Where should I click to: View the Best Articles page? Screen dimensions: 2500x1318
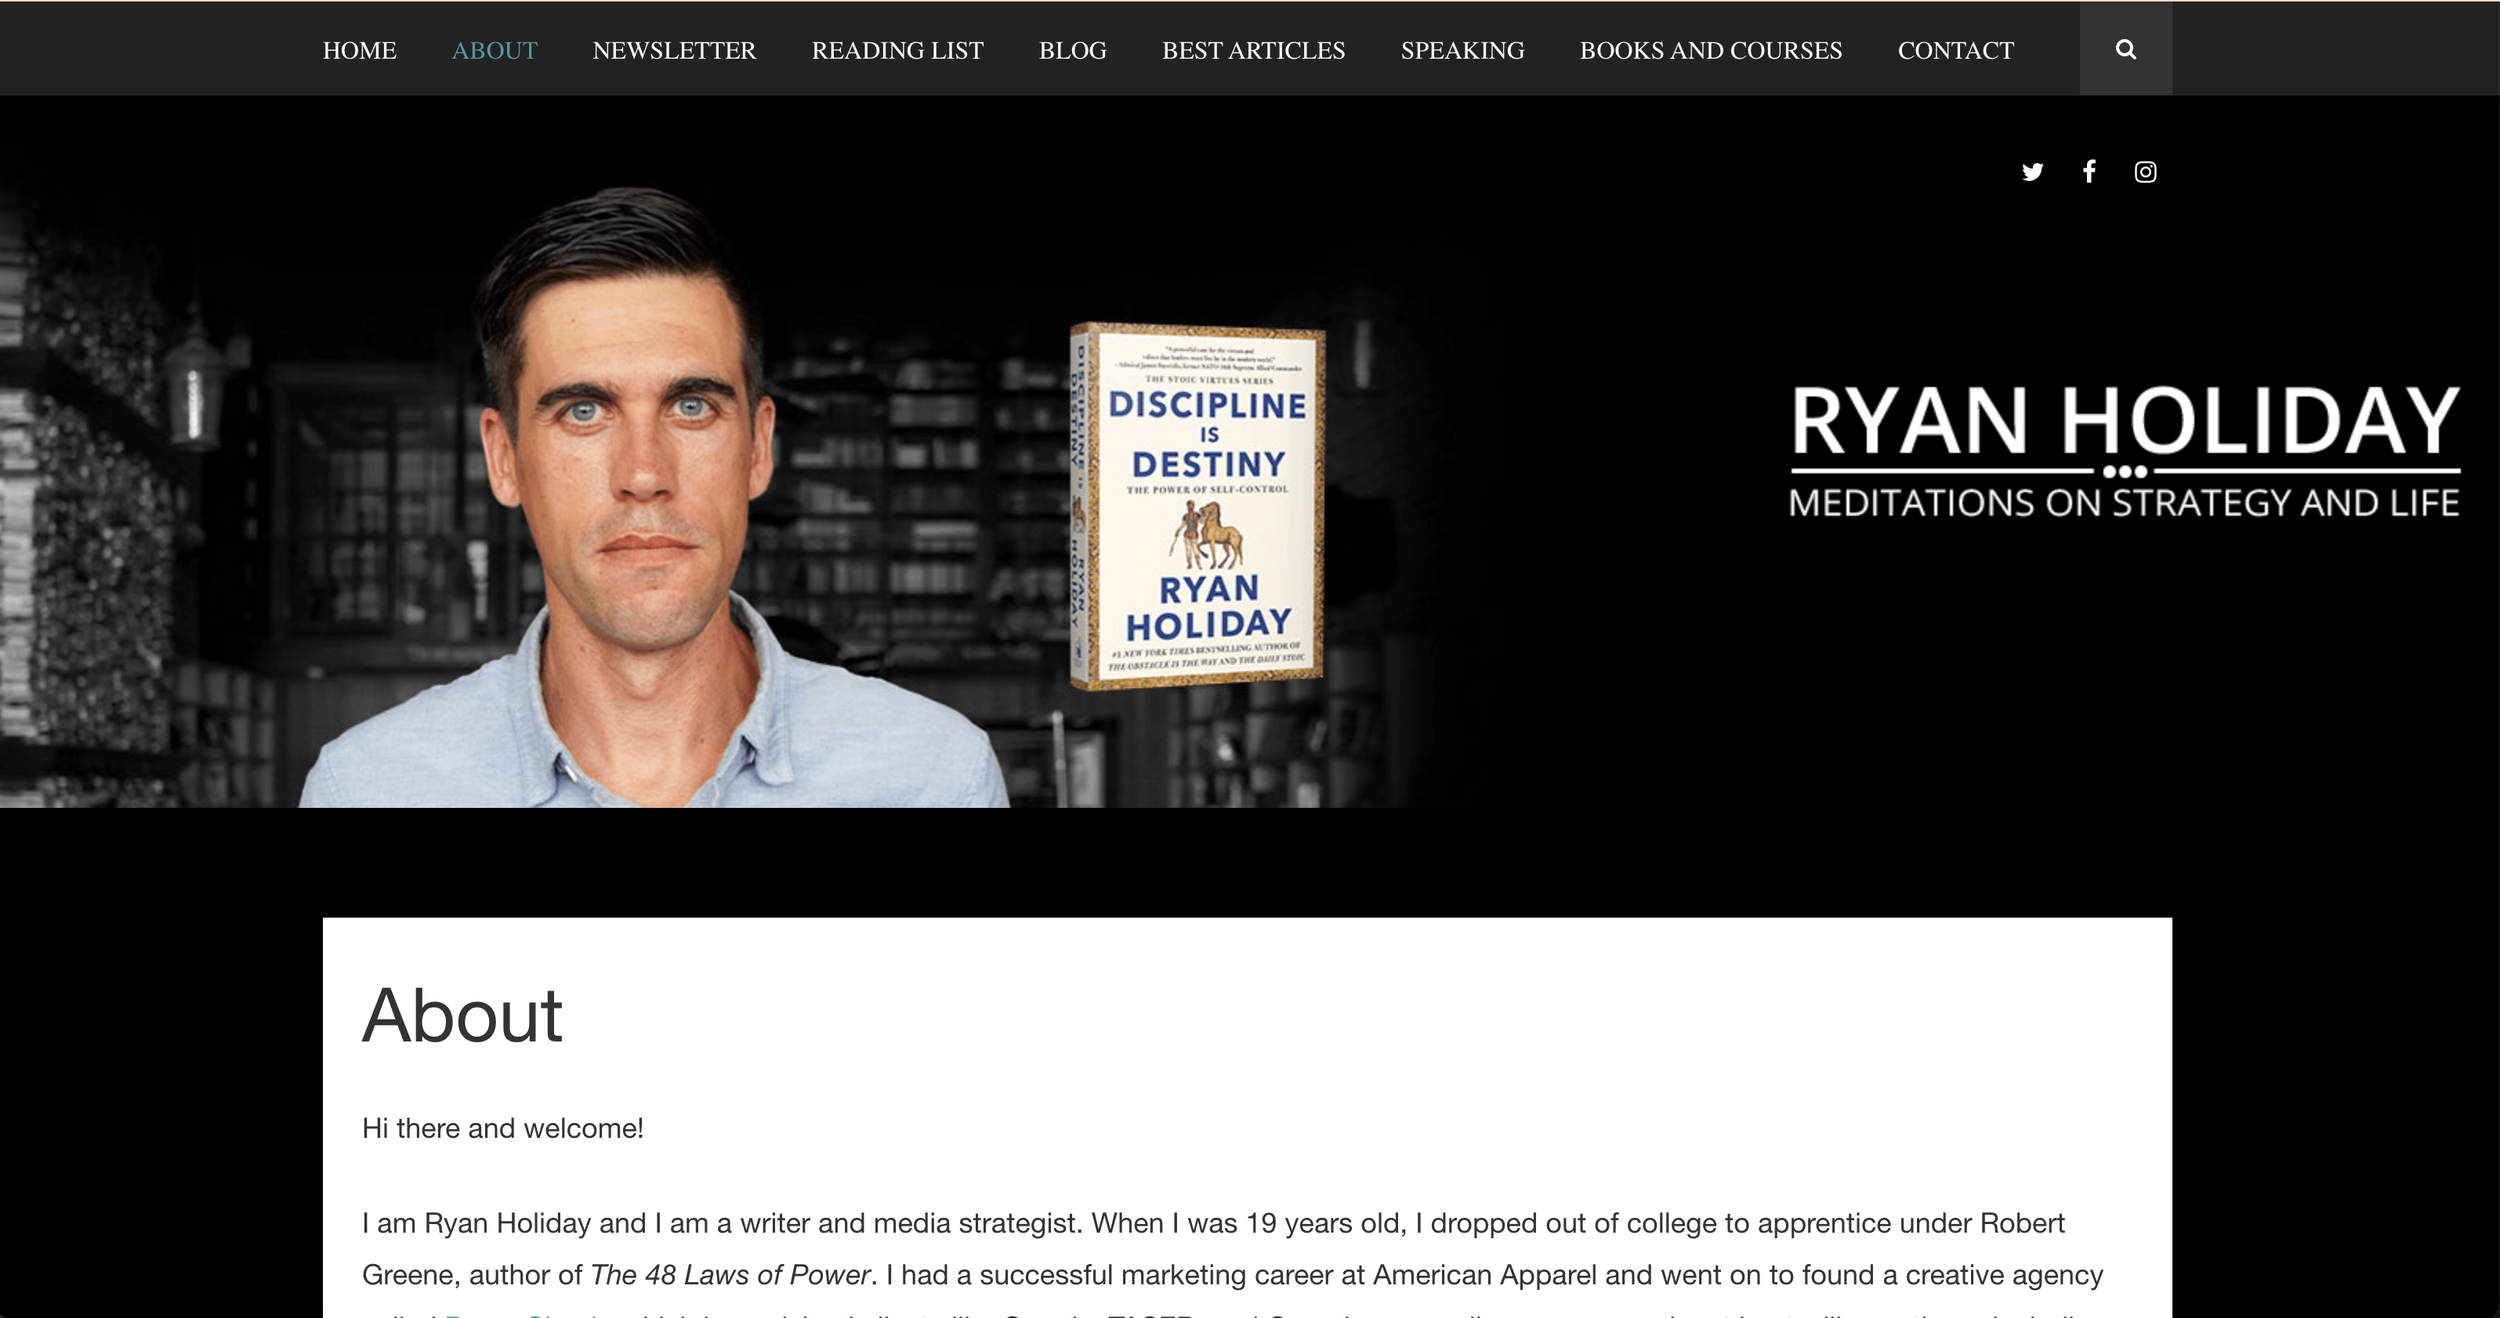click(x=1253, y=50)
